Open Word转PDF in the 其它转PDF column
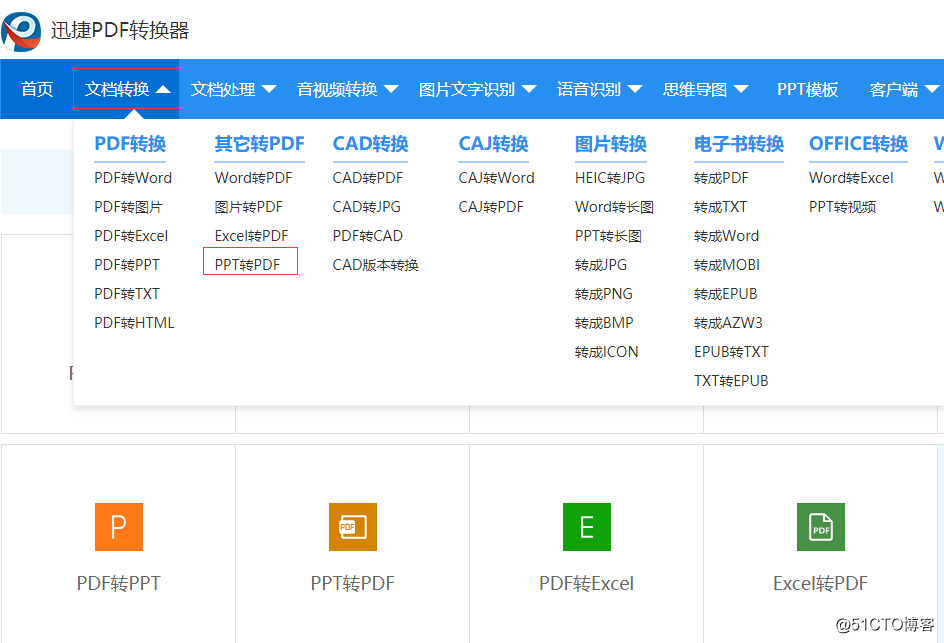The height and width of the screenshot is (643, 944). [253, 178]
